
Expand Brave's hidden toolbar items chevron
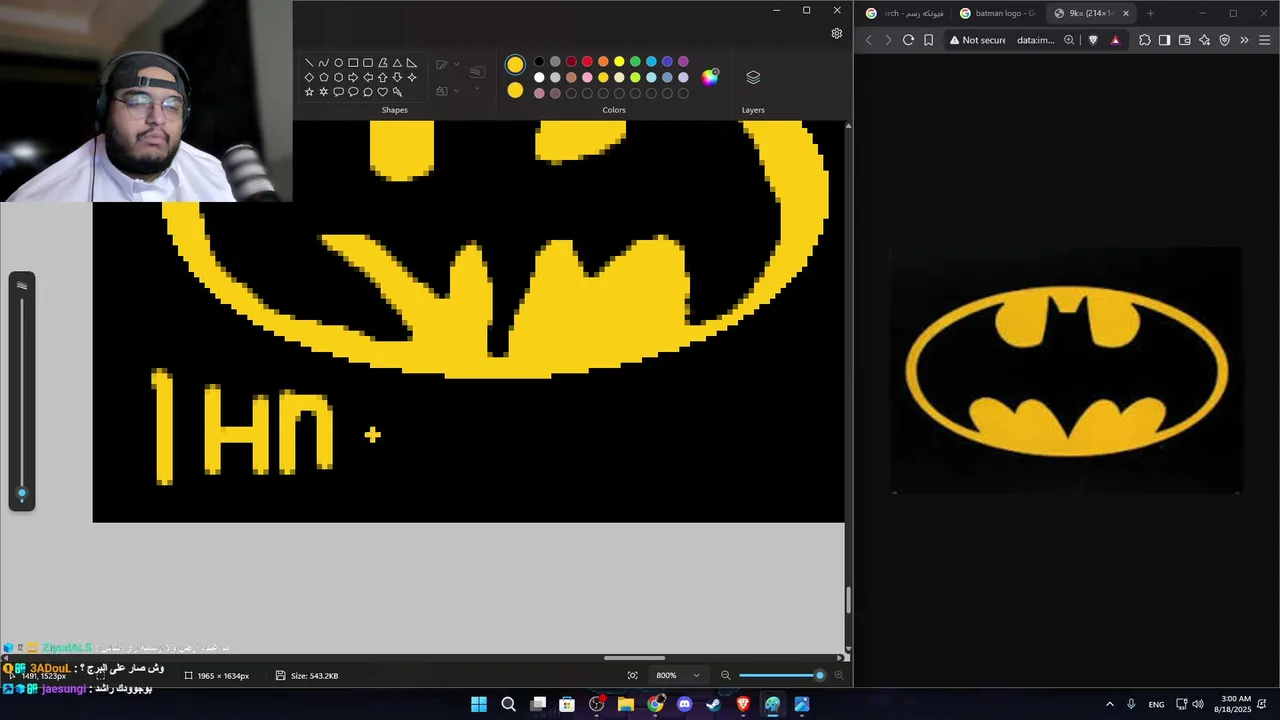point(1244,40)
